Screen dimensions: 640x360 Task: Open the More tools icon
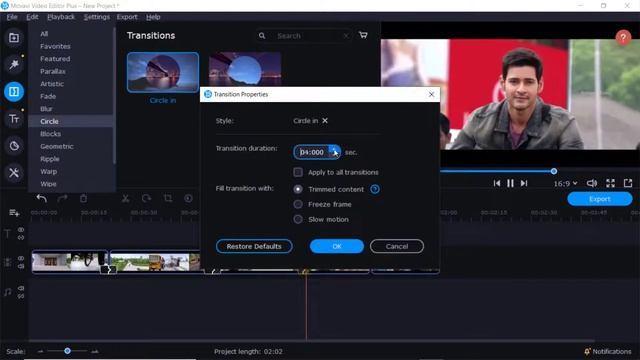[14, 173]
